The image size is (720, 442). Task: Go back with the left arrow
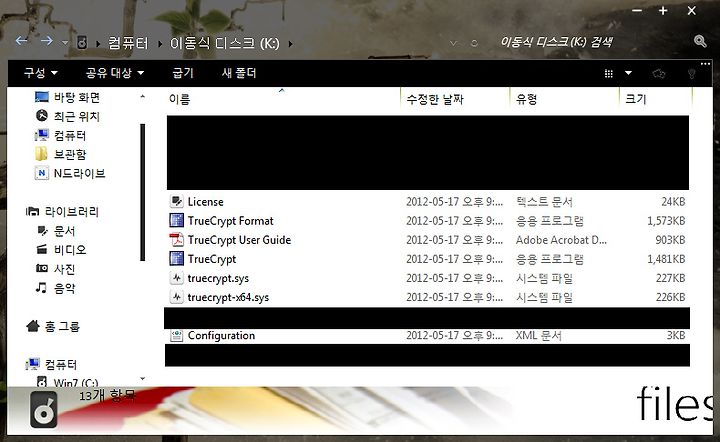(x=22, y=41)
